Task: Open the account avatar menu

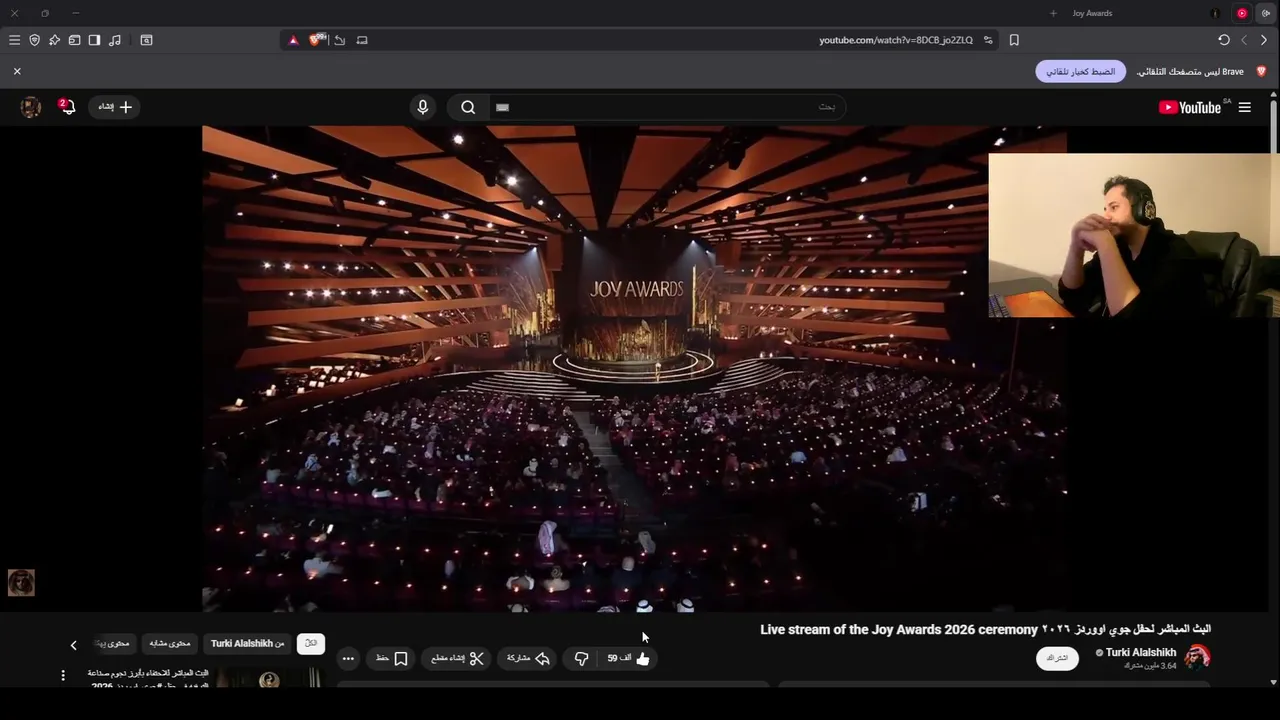Action: click(31, 107)
